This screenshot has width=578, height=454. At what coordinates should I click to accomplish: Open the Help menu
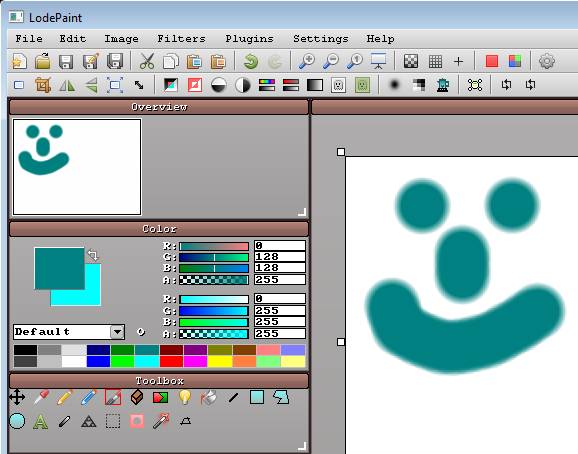point(380,39)
